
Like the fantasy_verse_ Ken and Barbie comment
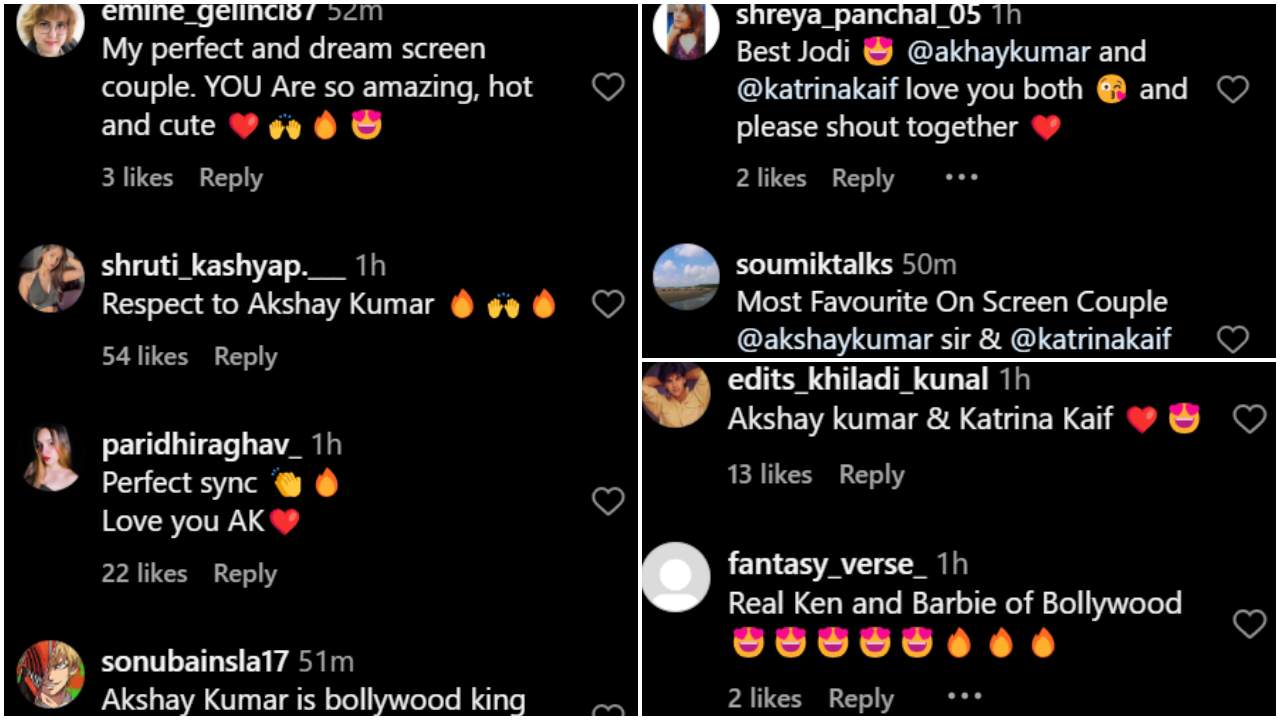pos(1249,624)
